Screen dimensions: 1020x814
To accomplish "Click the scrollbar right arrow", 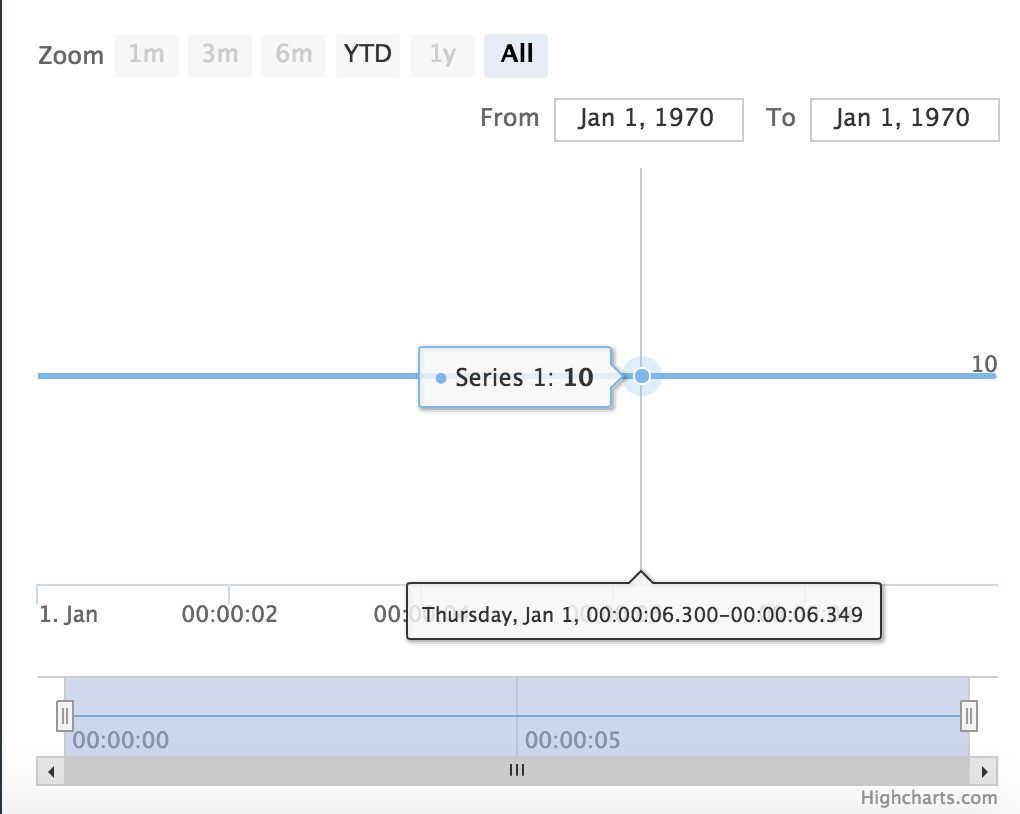I will click(x=985, y=771).
